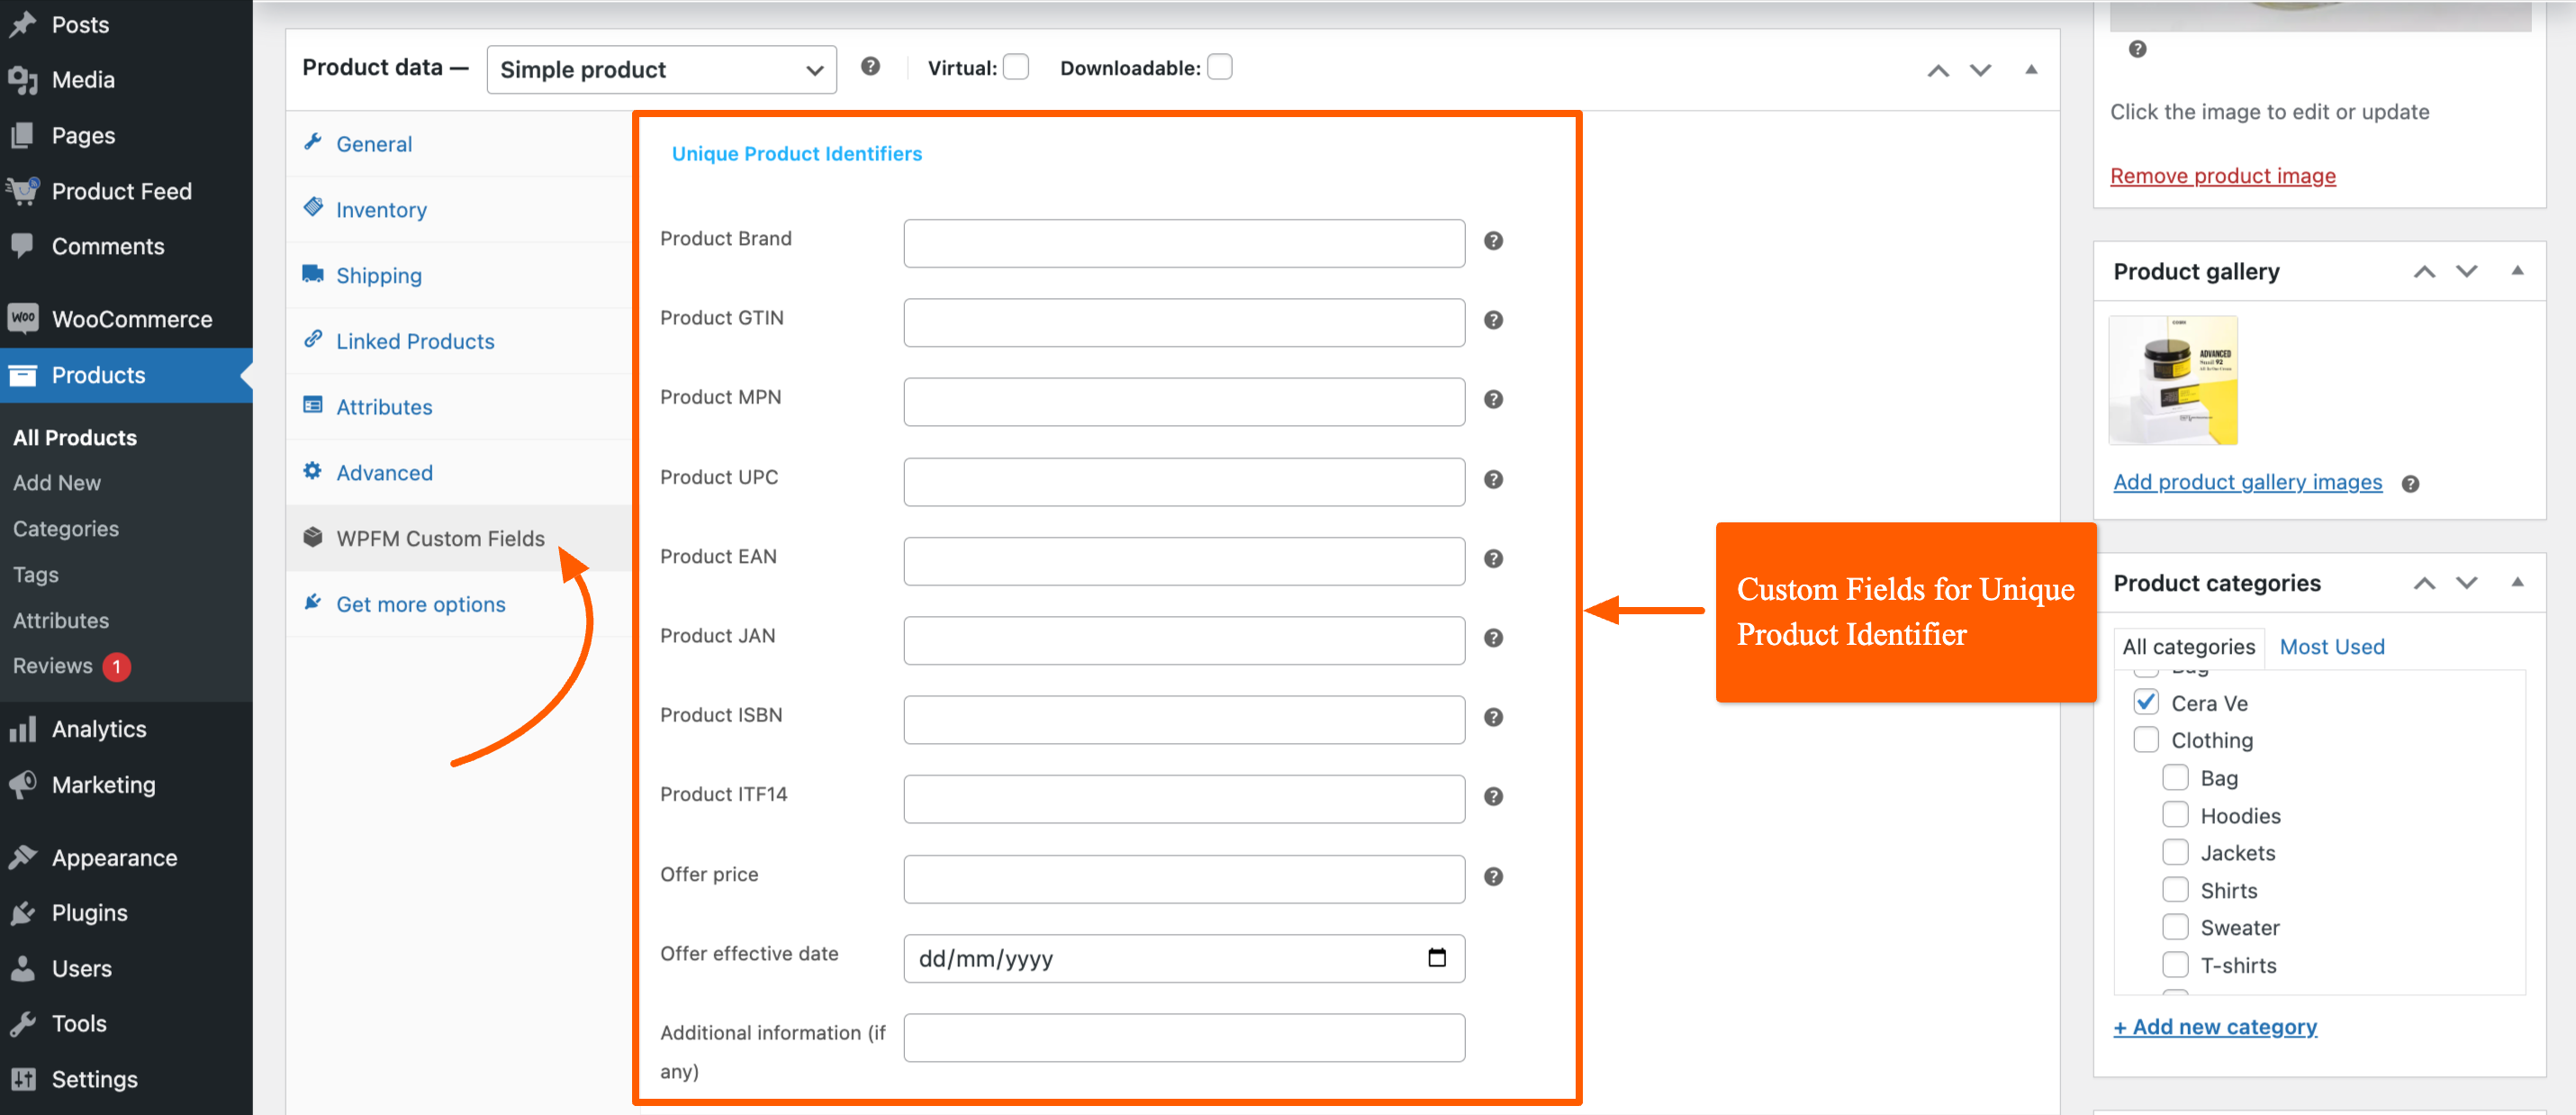This screenshot has width=2576, height=1115.
Task: Click the help icon next to Product ISBN
Action: click(x=1493, y=717)
